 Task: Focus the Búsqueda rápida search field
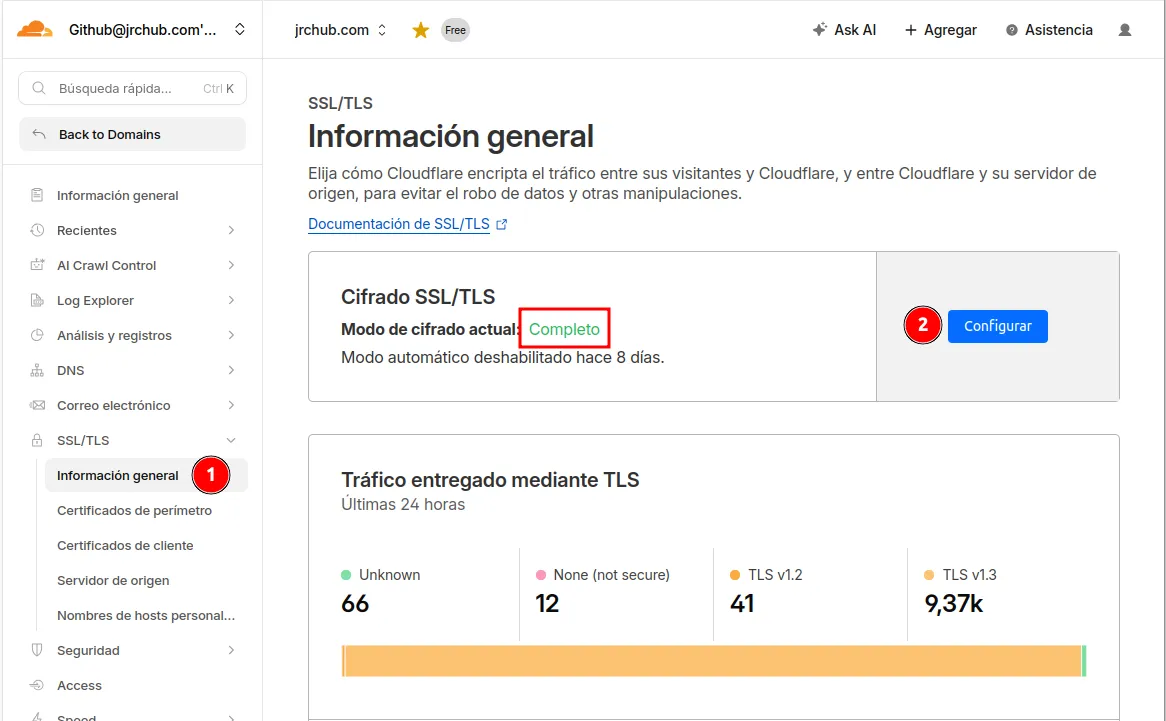pos(132,88)
